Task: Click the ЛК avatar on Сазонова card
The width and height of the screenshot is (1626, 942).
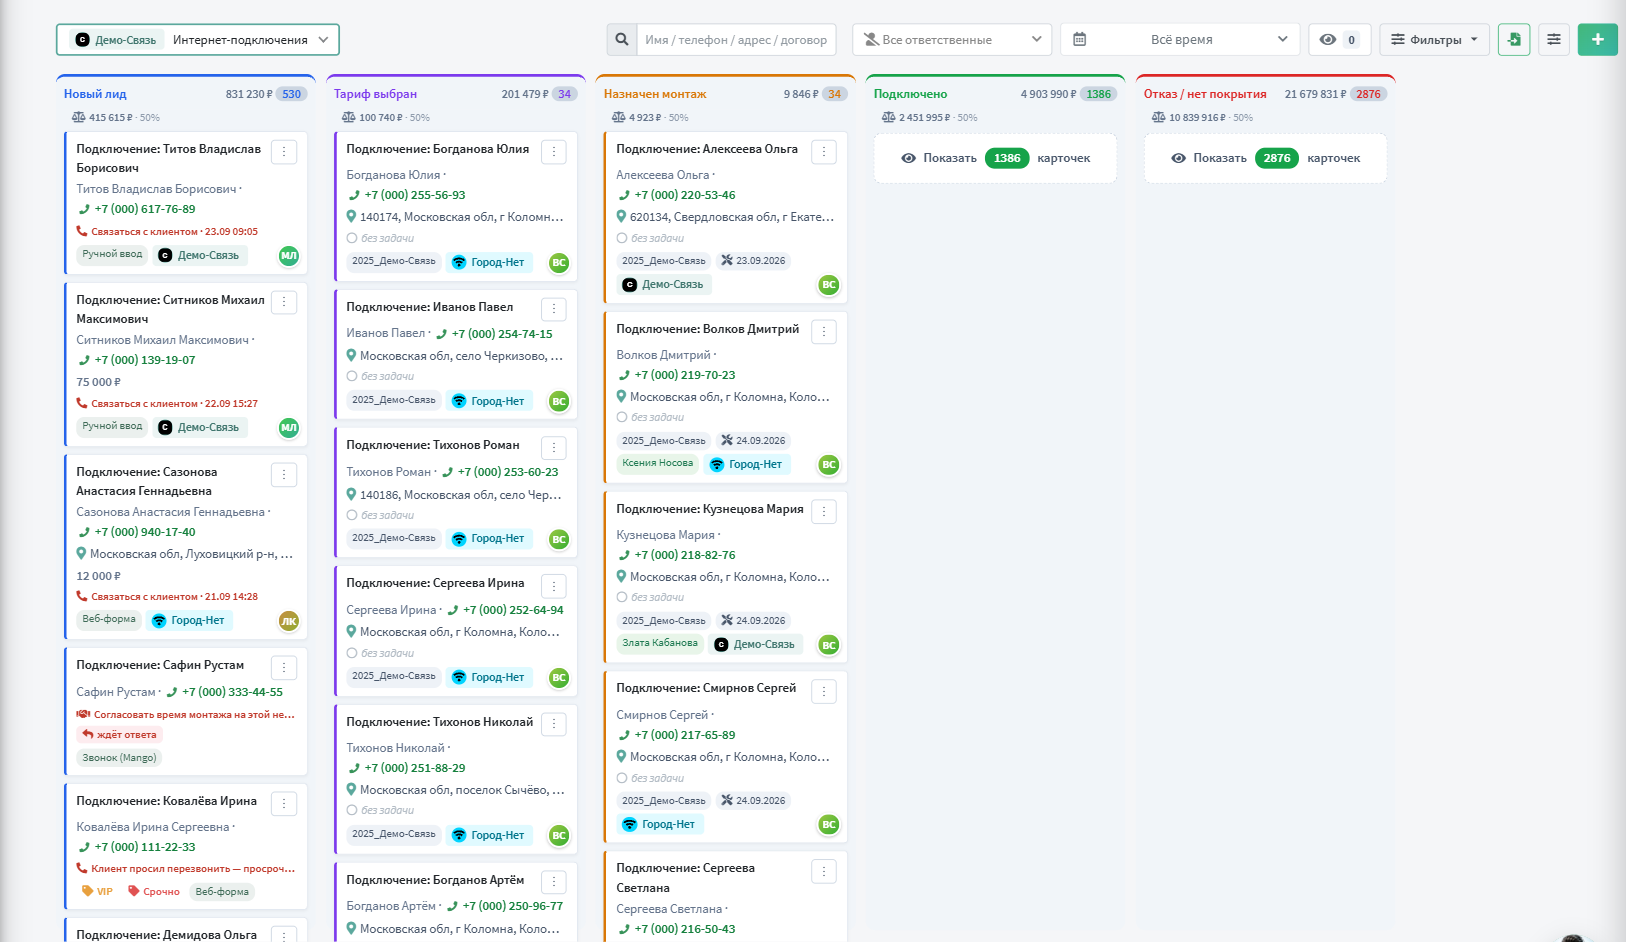Action: point(289,621)
